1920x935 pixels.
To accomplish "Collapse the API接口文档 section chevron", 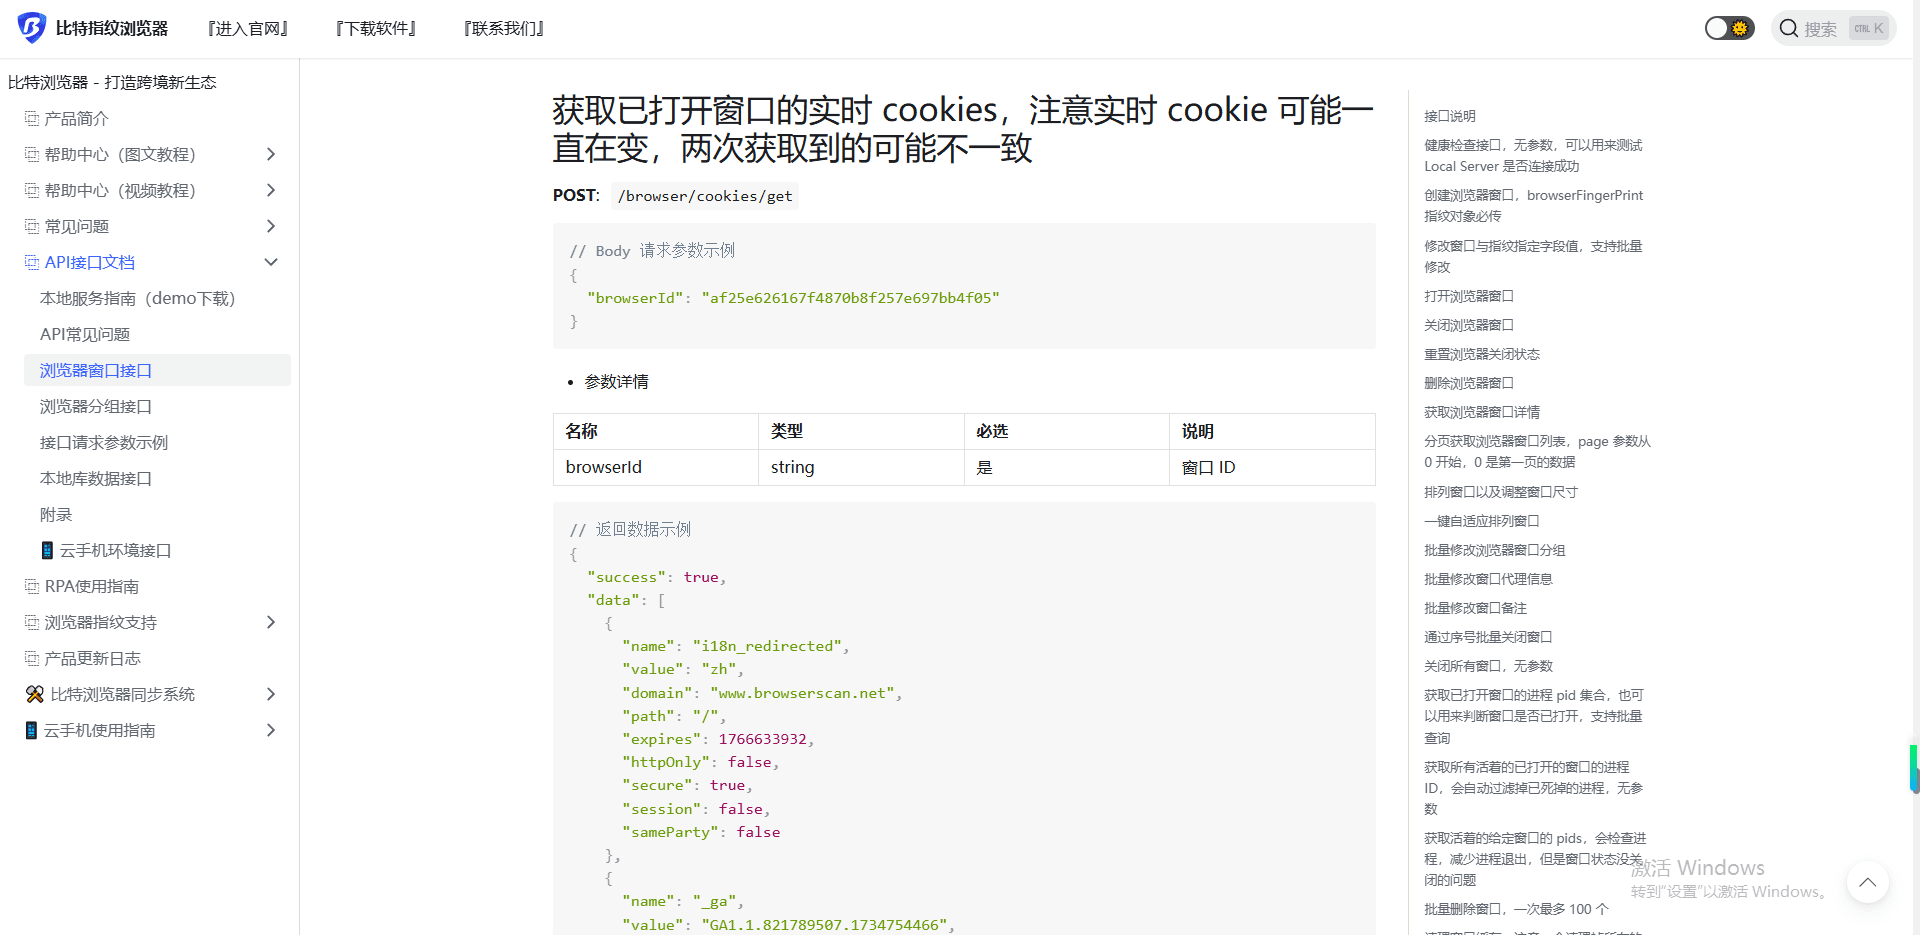I will coord(270,262).
